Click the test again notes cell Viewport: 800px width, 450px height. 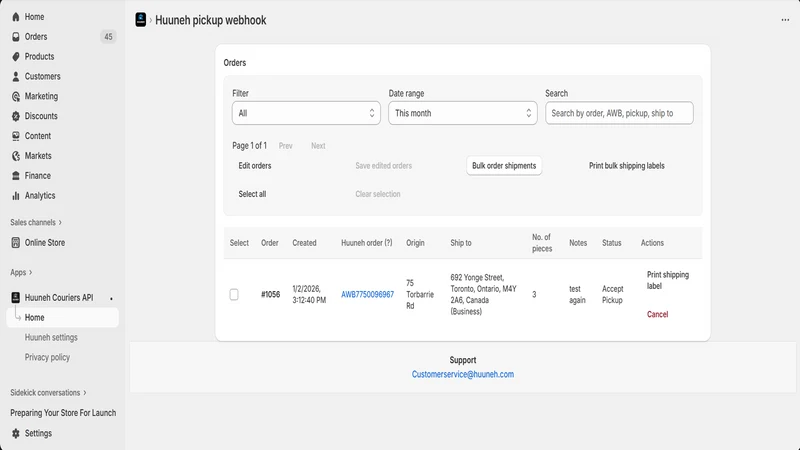pyautogui.click(x=577, y=294)
